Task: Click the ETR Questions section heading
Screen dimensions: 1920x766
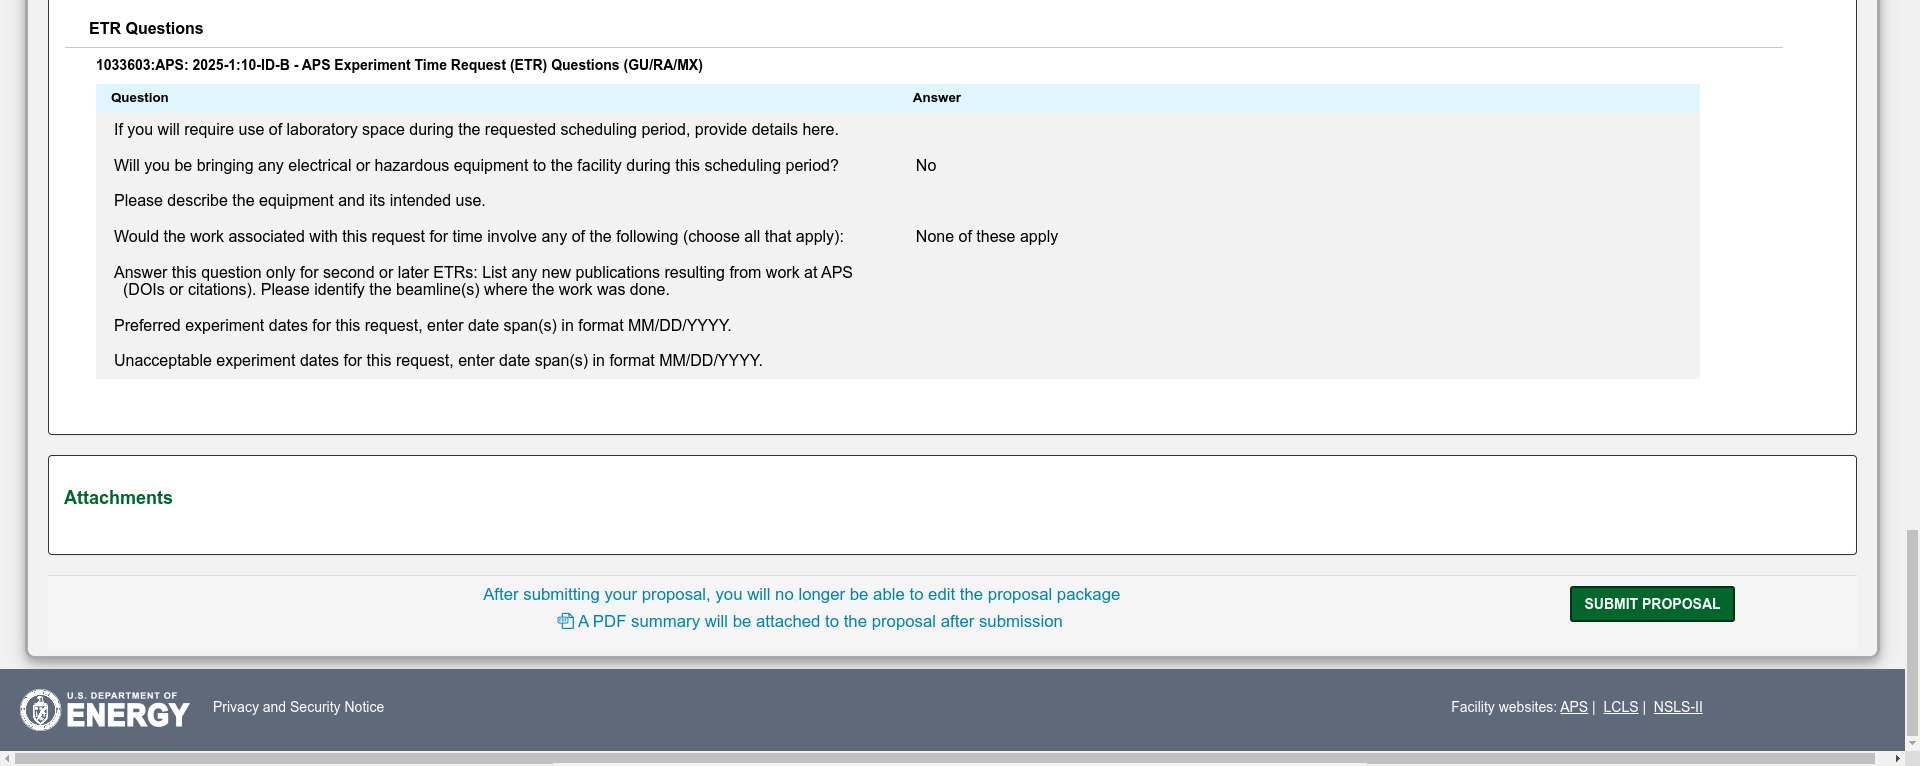Action: (x=146, y=29)
